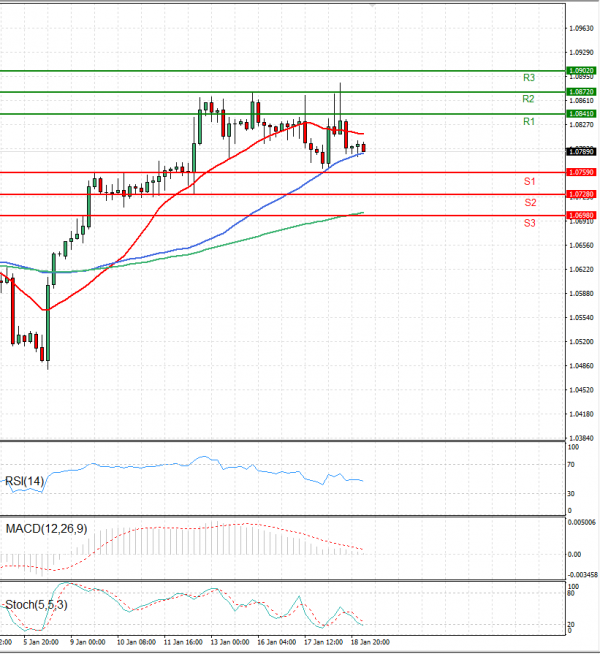Click the R1 resistance label

coord(529,121)
